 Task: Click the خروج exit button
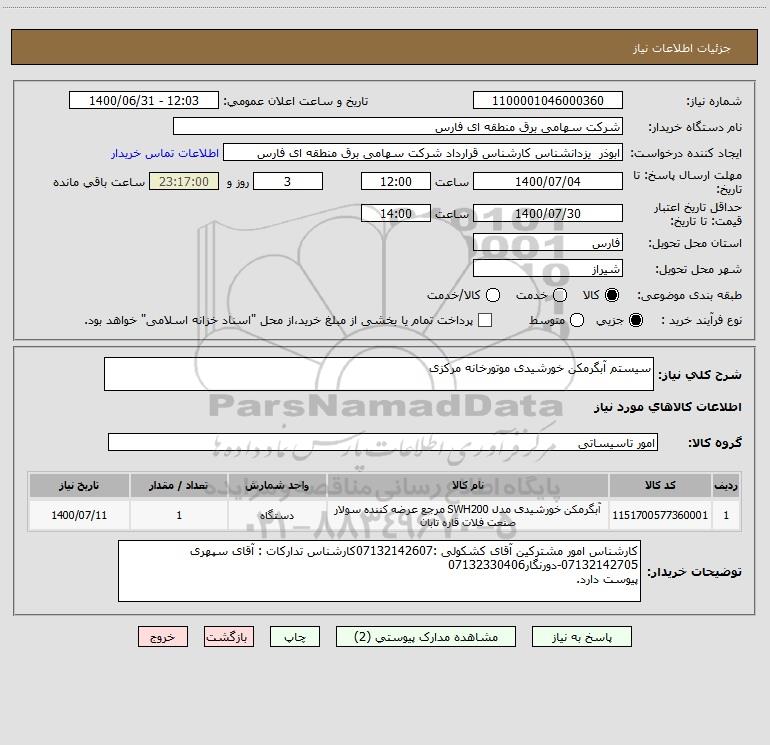click(x=163, y=637)
